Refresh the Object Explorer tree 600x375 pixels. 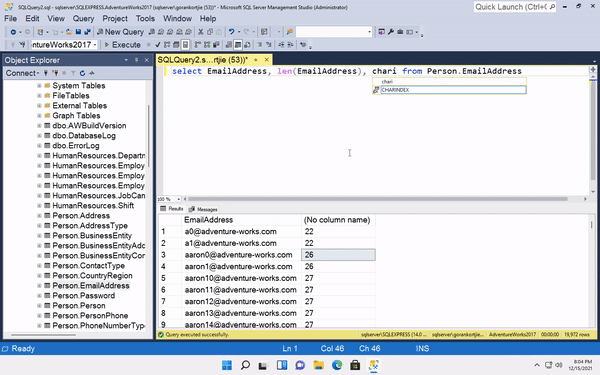coord(82,73)
